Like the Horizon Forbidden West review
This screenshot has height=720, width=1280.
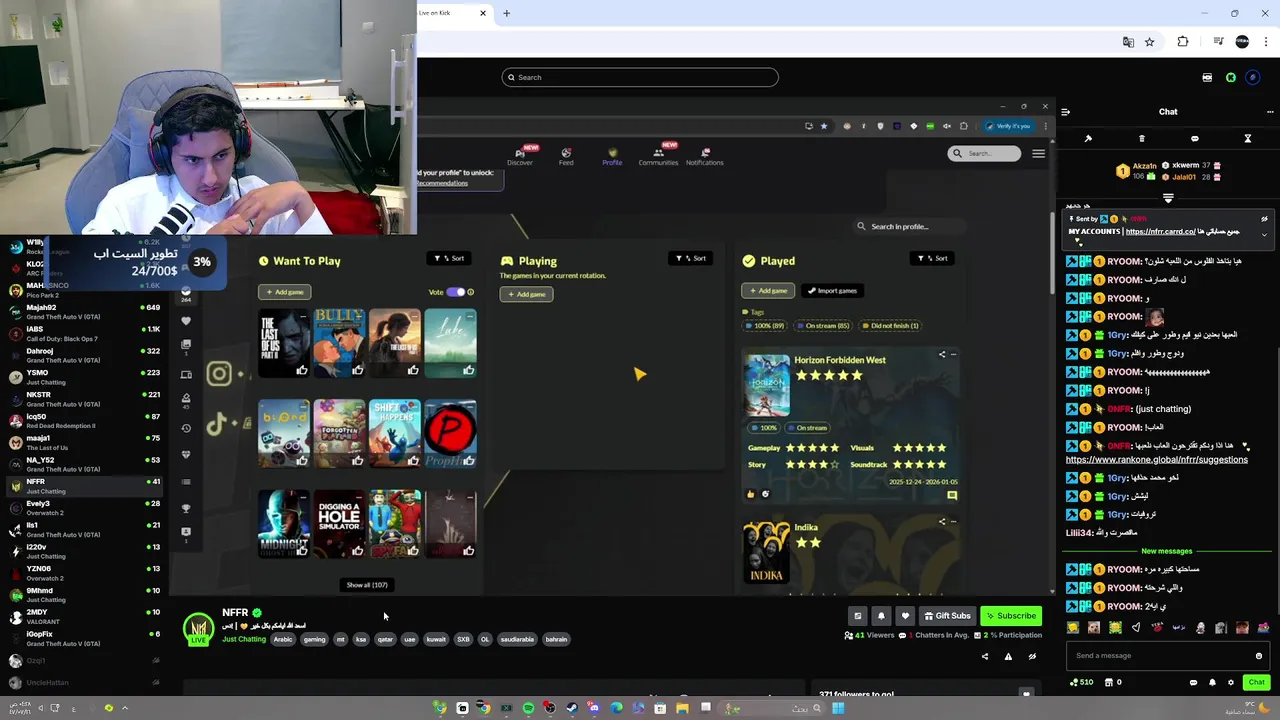coord(751,494)
